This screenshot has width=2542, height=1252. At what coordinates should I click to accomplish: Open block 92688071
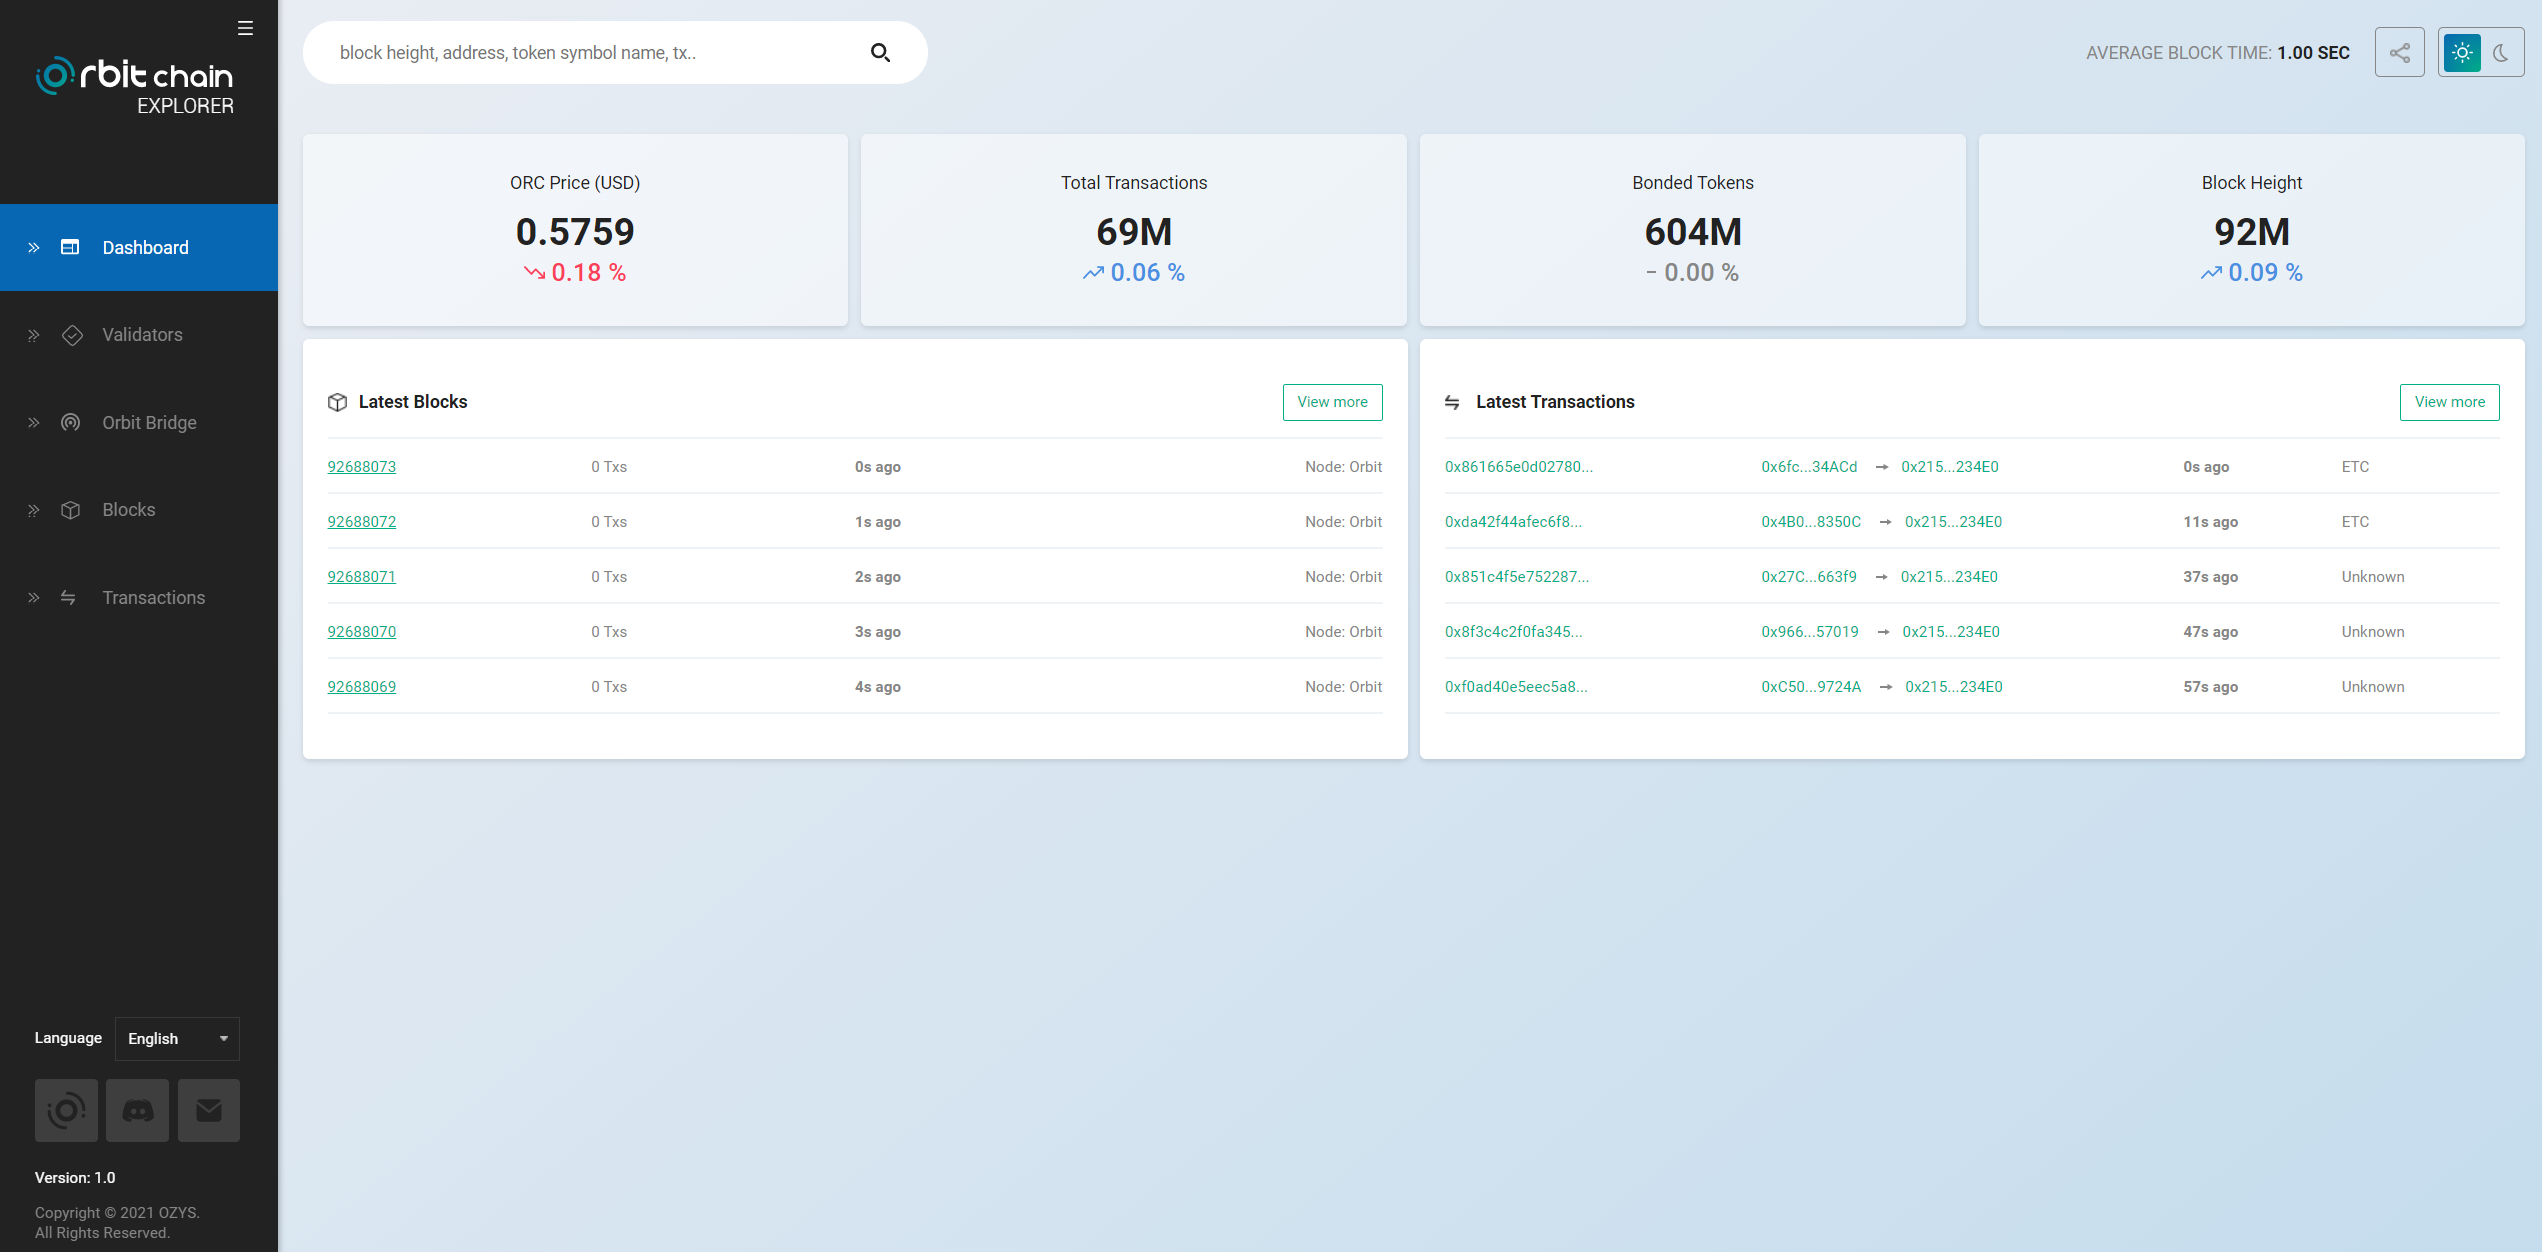point(362,577)
